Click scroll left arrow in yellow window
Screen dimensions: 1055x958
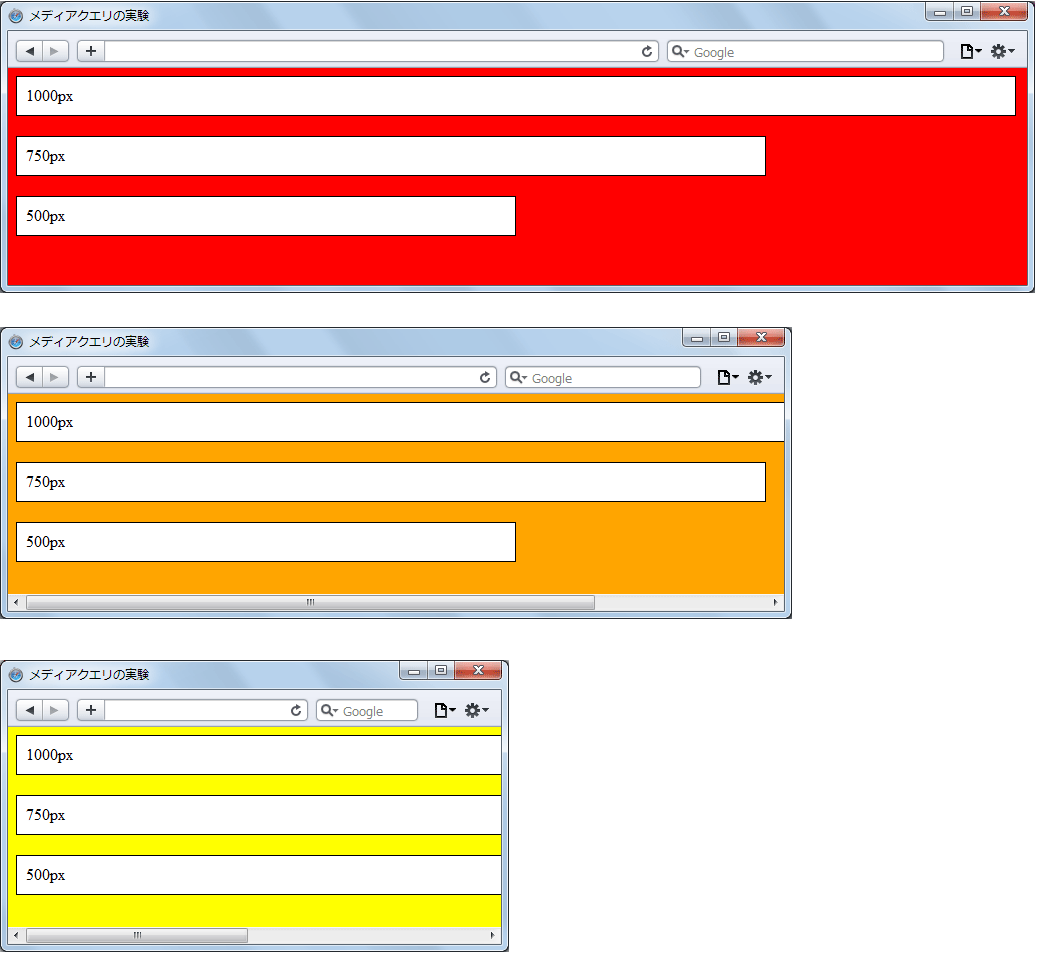coord(16,935)
